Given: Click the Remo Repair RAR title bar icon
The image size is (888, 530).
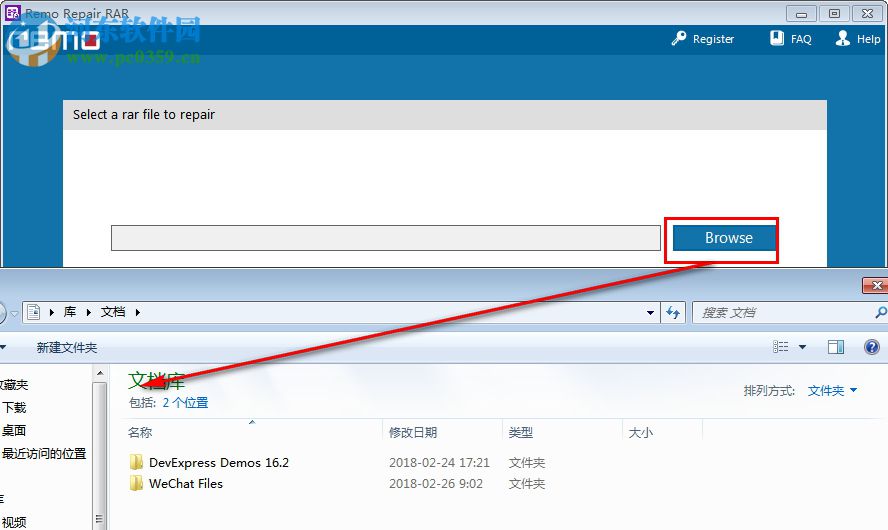Looking at the screenshot, I should (x=12, y=12).
